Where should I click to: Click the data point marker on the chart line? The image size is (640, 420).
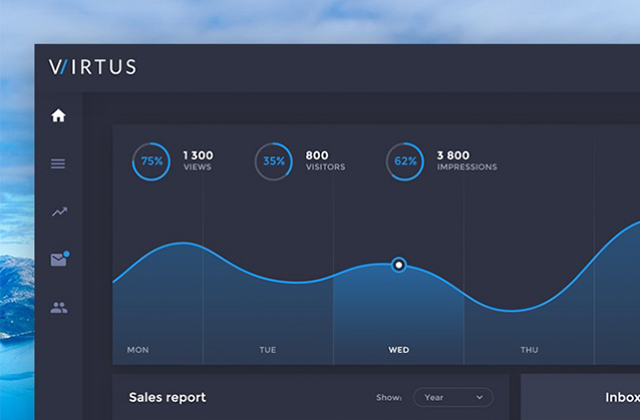tap(399, 265)
